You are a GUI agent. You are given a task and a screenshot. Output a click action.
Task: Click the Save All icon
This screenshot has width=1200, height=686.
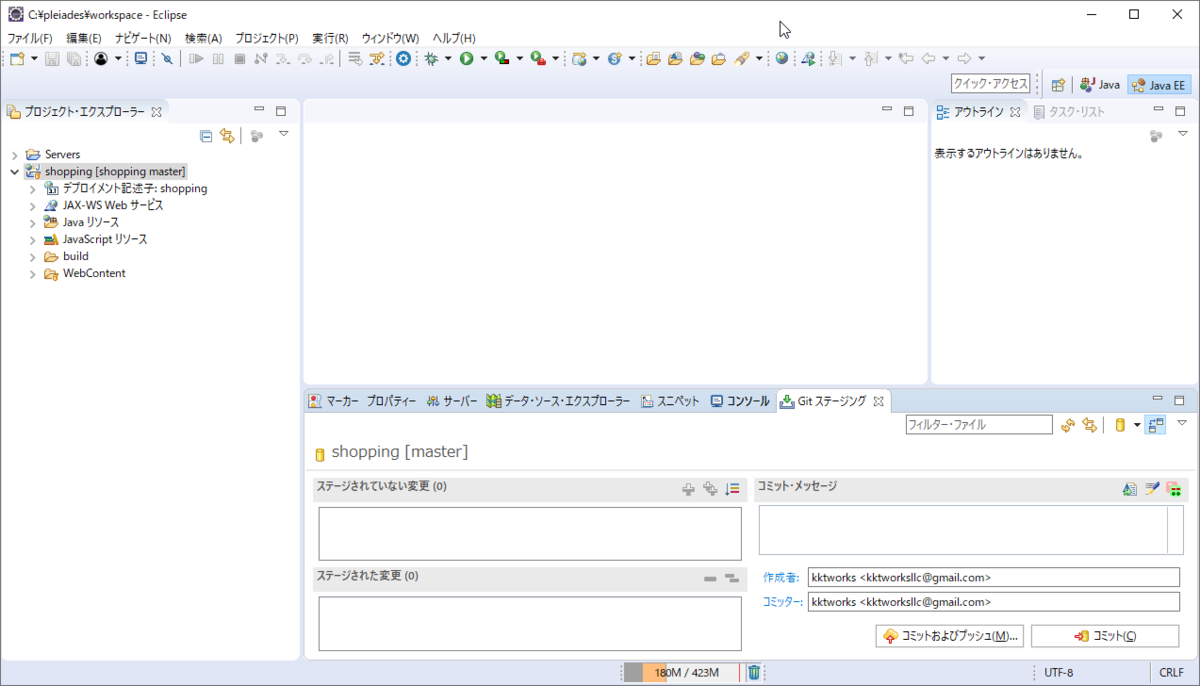pos(73,59)
